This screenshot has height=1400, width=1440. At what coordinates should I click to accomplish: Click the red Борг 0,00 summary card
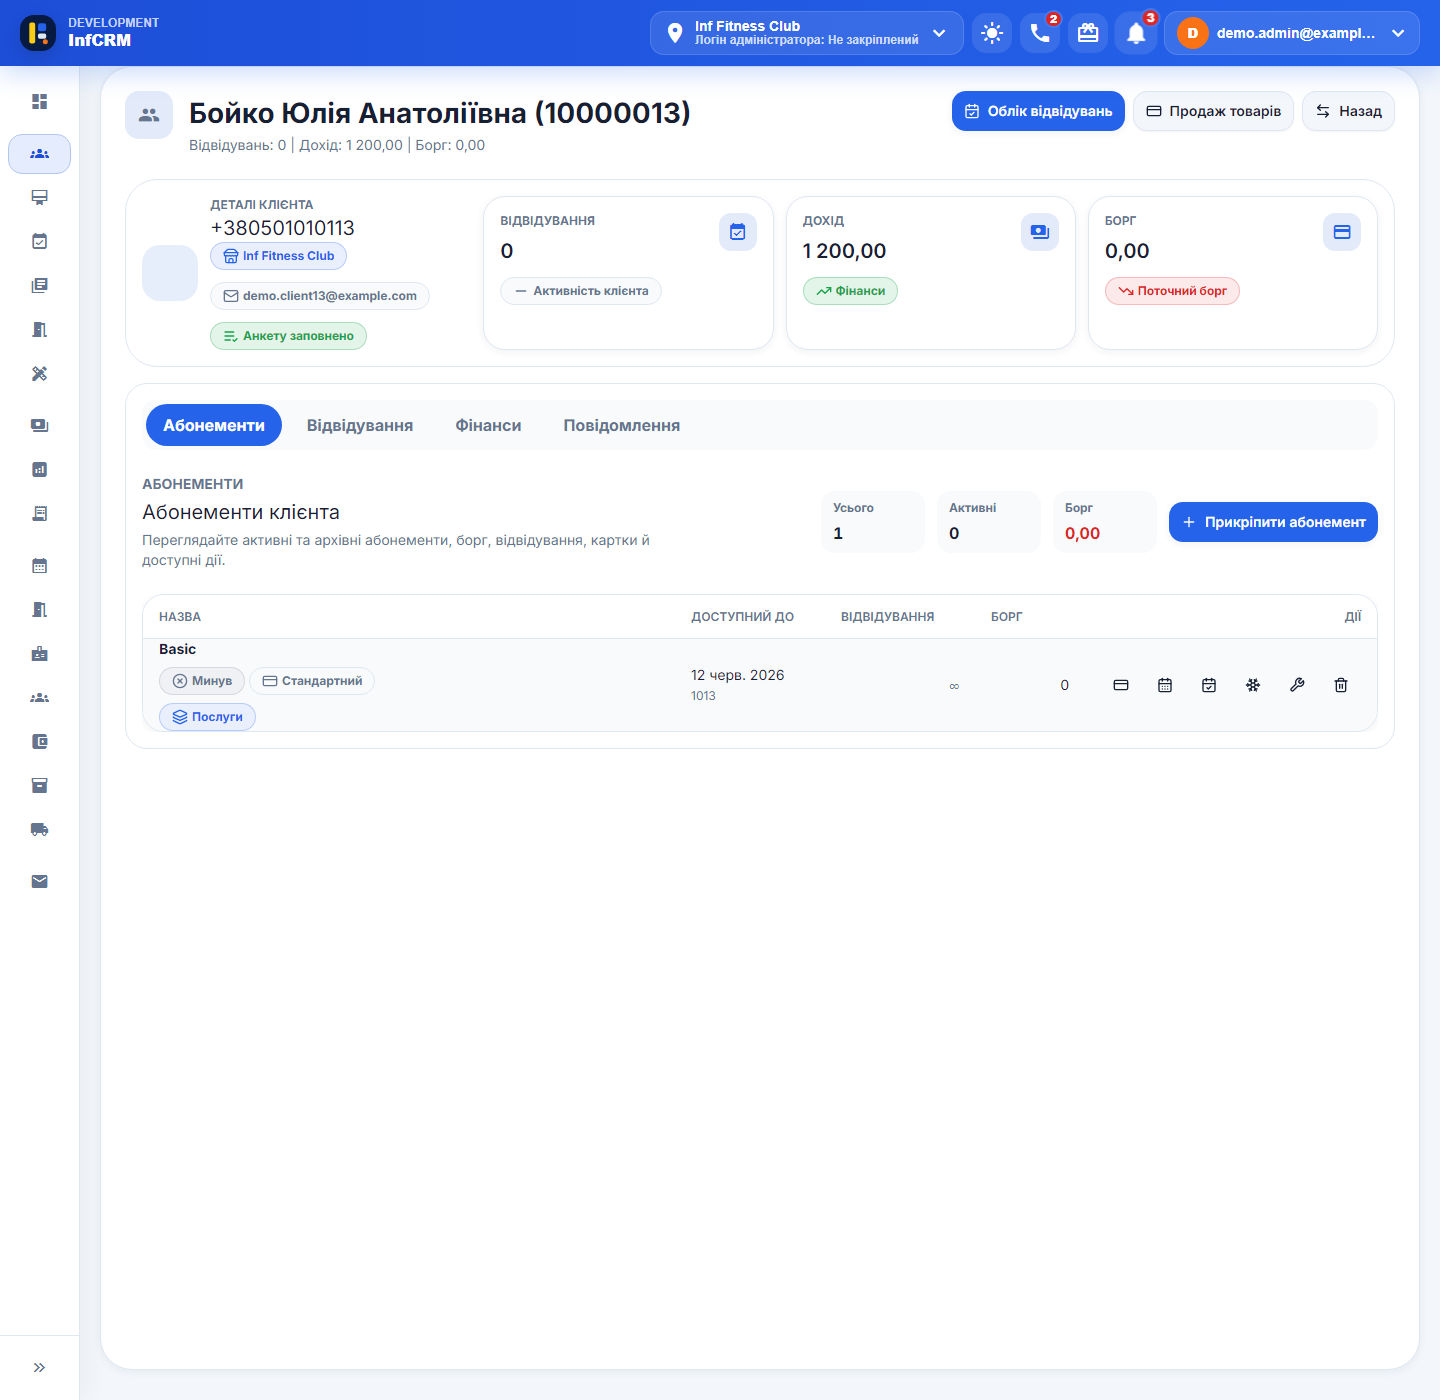click(1105, 522)
